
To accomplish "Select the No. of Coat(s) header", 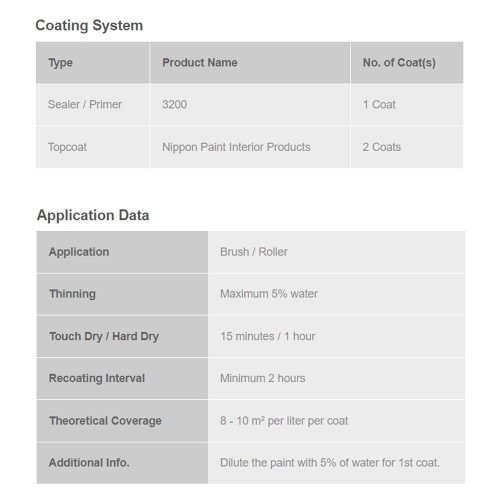I will [x=407, y=62].
